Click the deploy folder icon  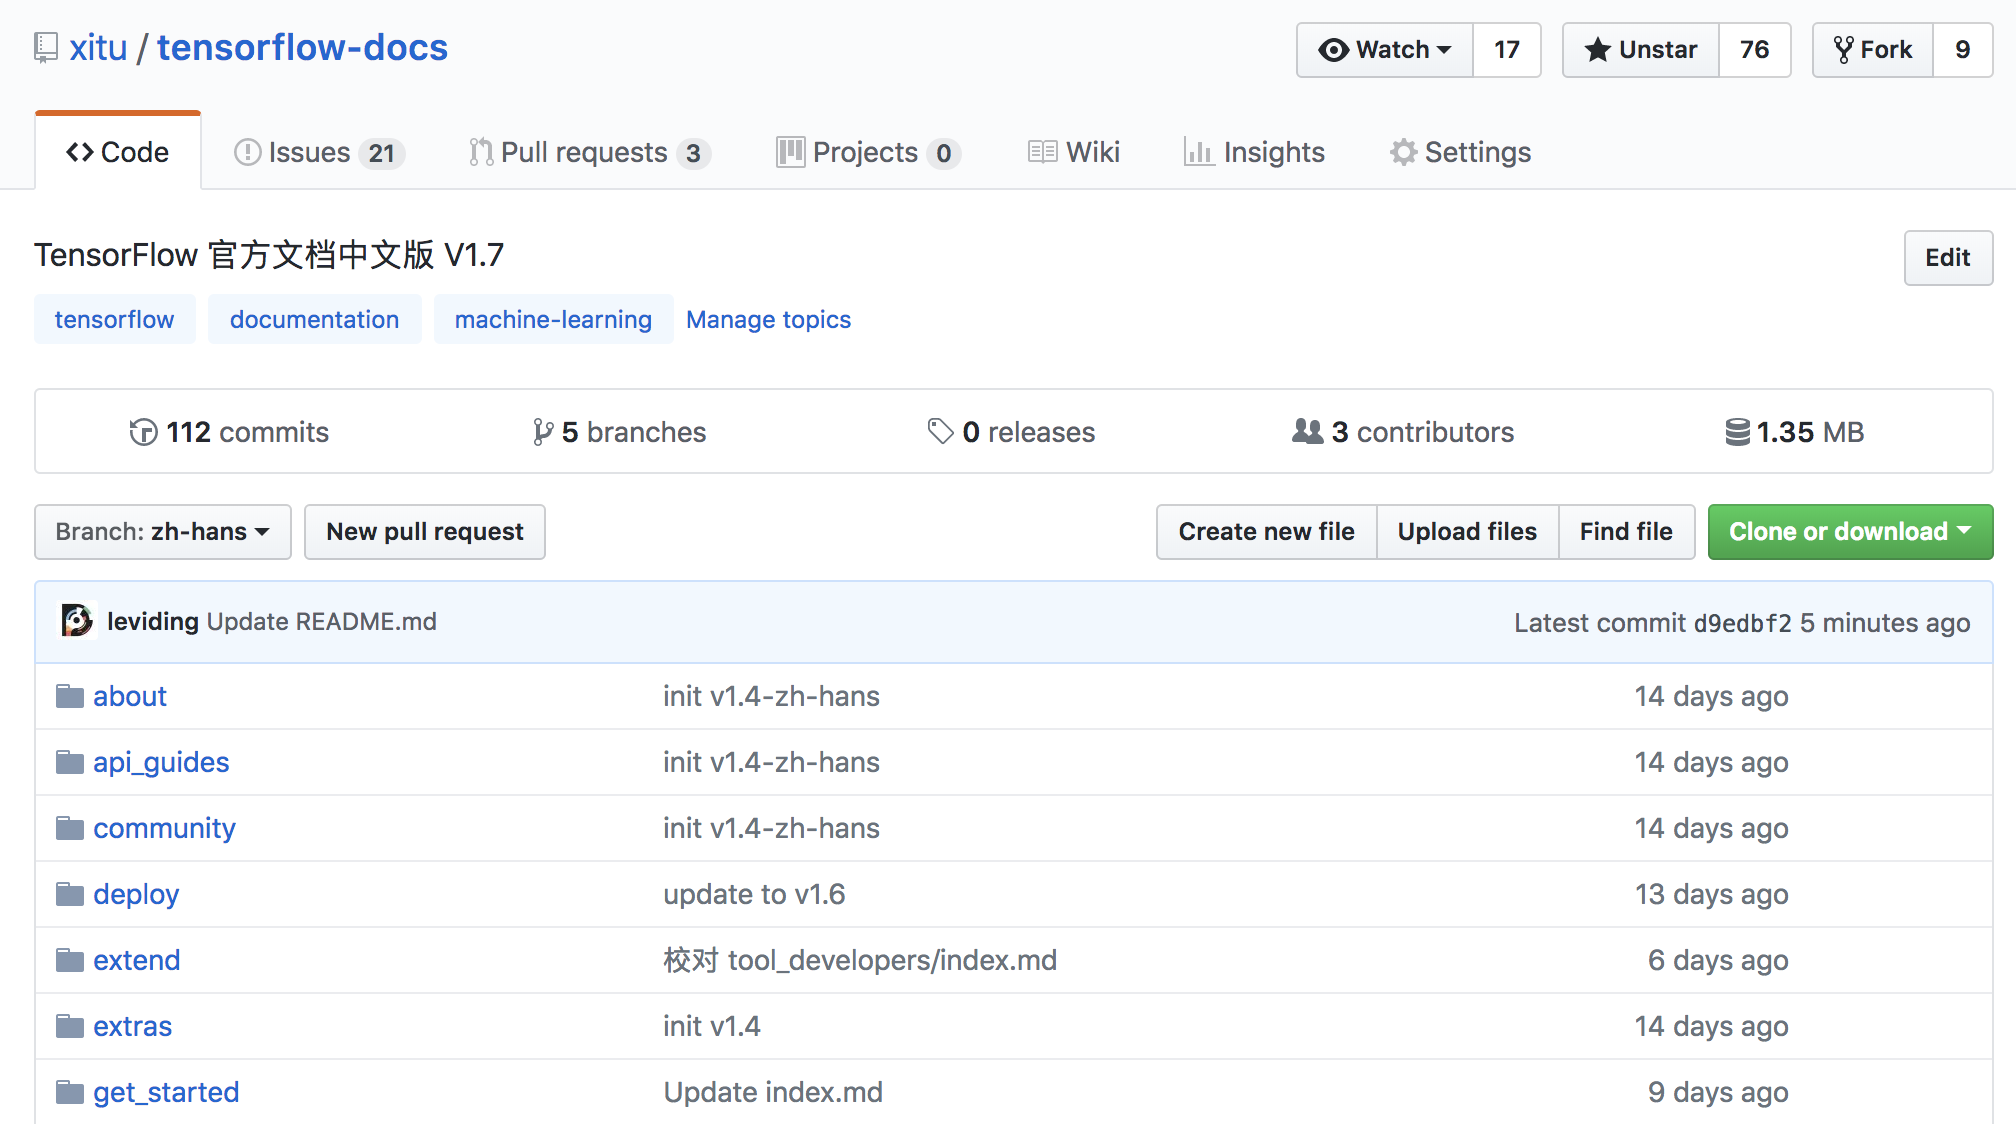tap(70, 894)
